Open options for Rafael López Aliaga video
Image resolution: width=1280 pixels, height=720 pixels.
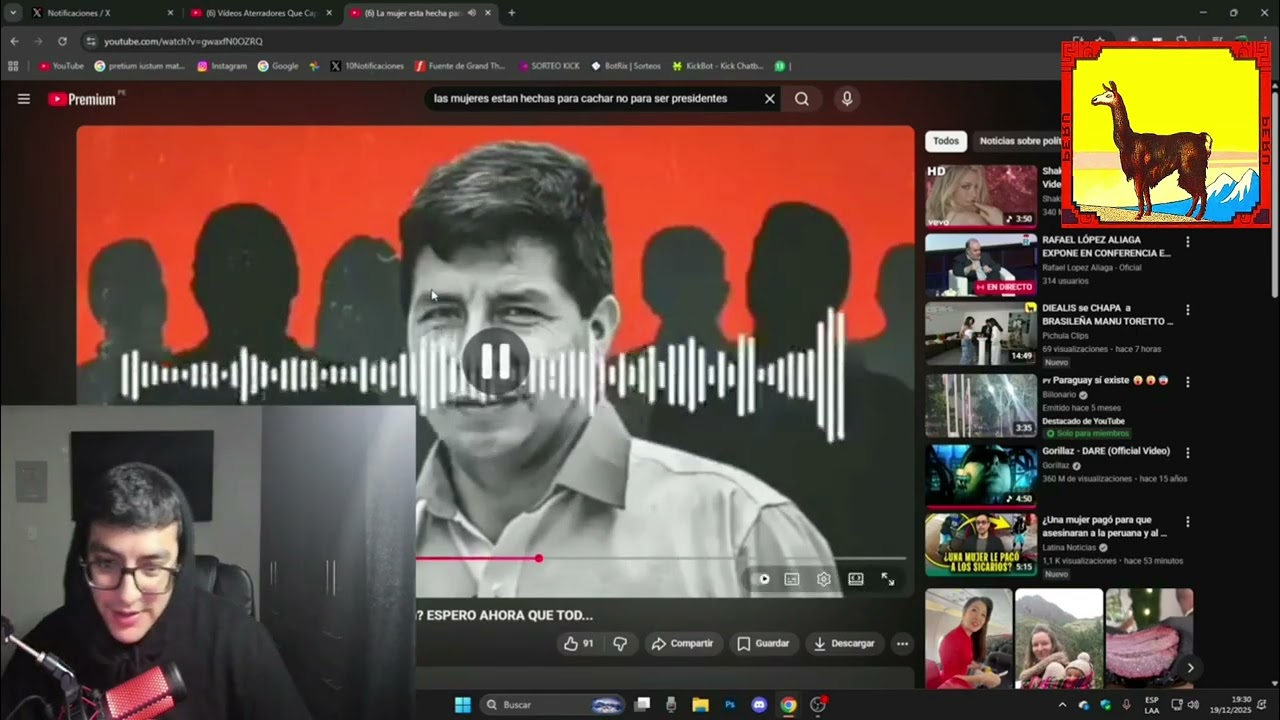(x=1188, y=242)
